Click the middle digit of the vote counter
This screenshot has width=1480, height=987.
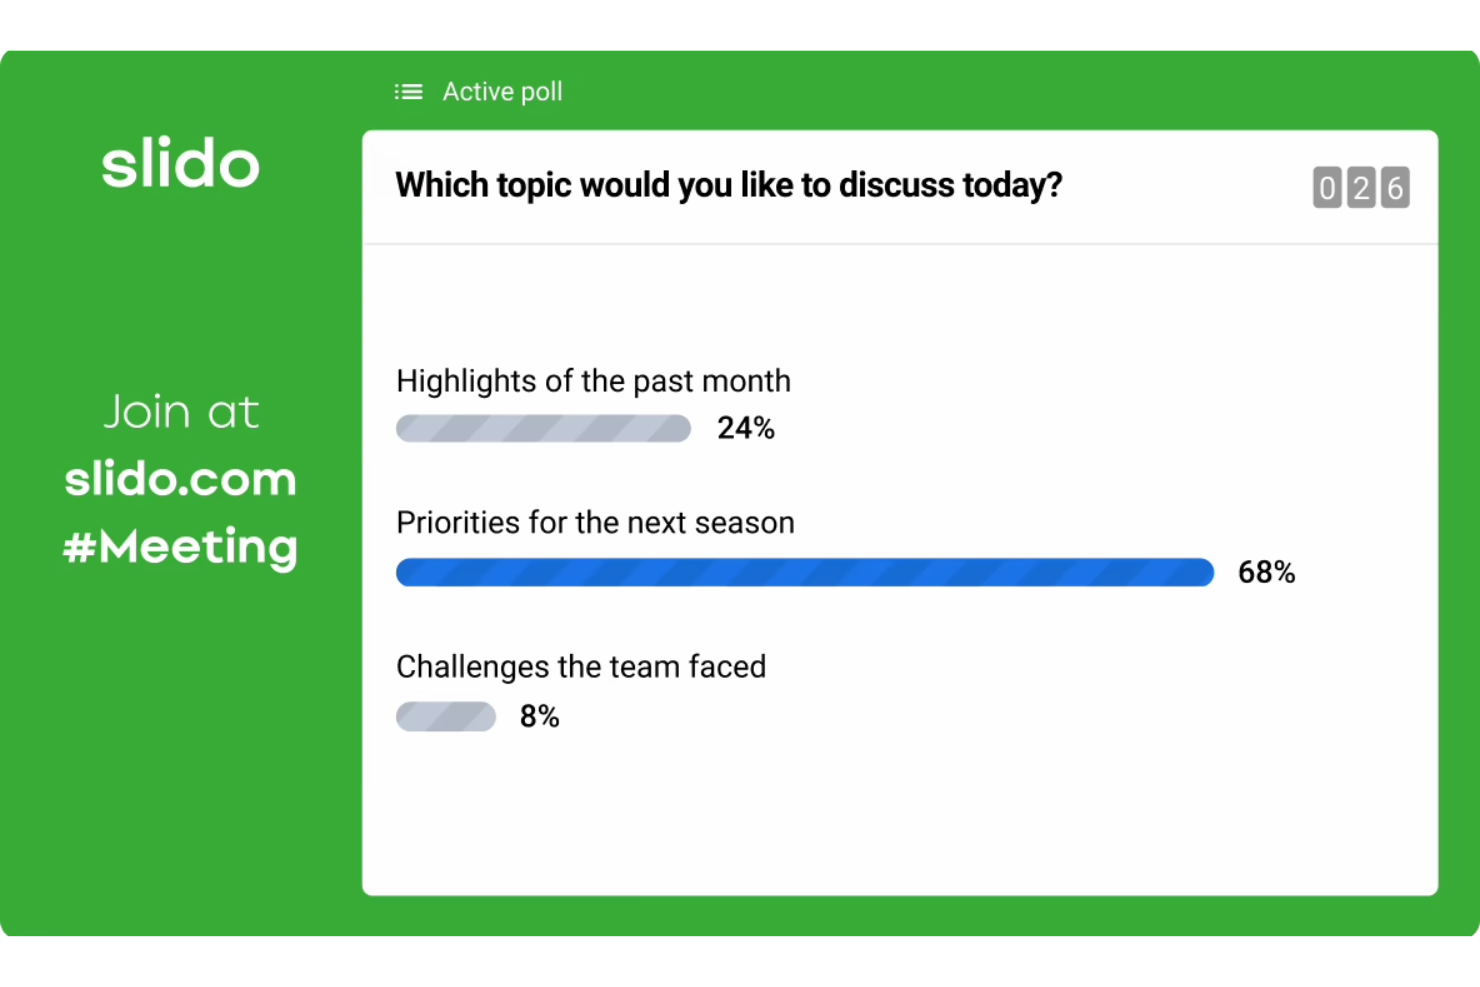(1360, 187)
